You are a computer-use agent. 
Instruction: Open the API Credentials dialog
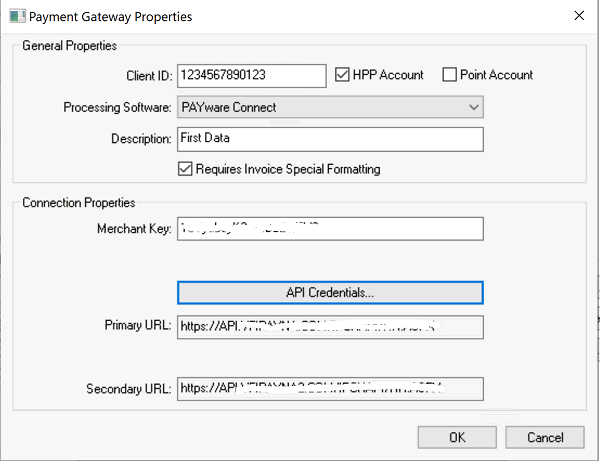click(329, 292)
